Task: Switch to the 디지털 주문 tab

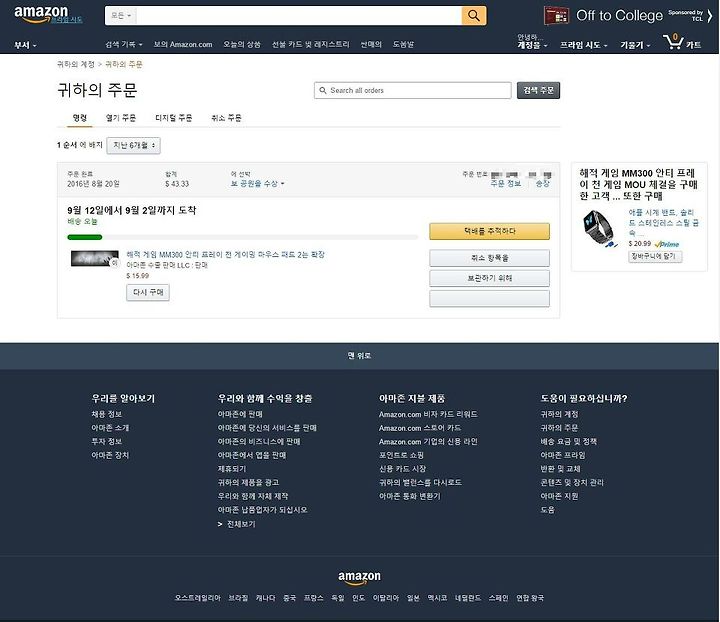Action: coord(174,118)
